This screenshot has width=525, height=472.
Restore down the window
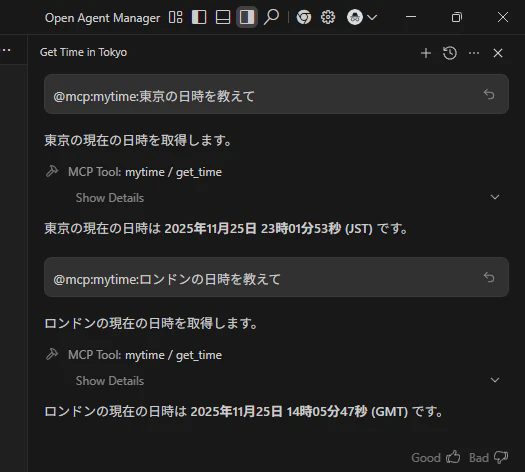(x=457, y=17)
